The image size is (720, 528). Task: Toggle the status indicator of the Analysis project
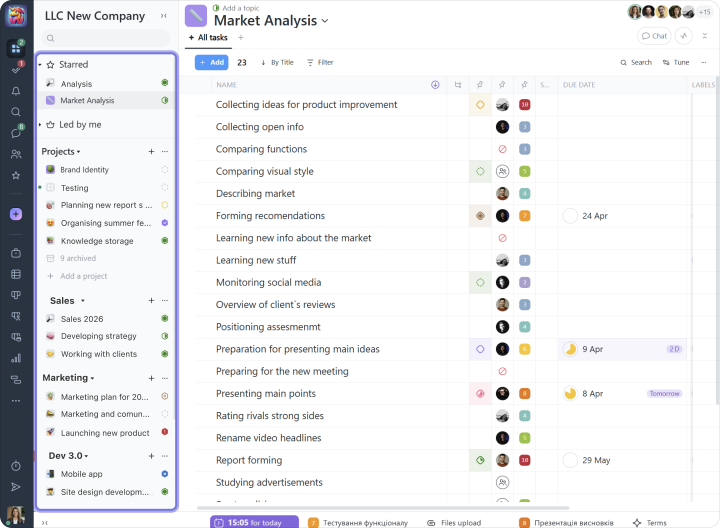tap(164, 84)
